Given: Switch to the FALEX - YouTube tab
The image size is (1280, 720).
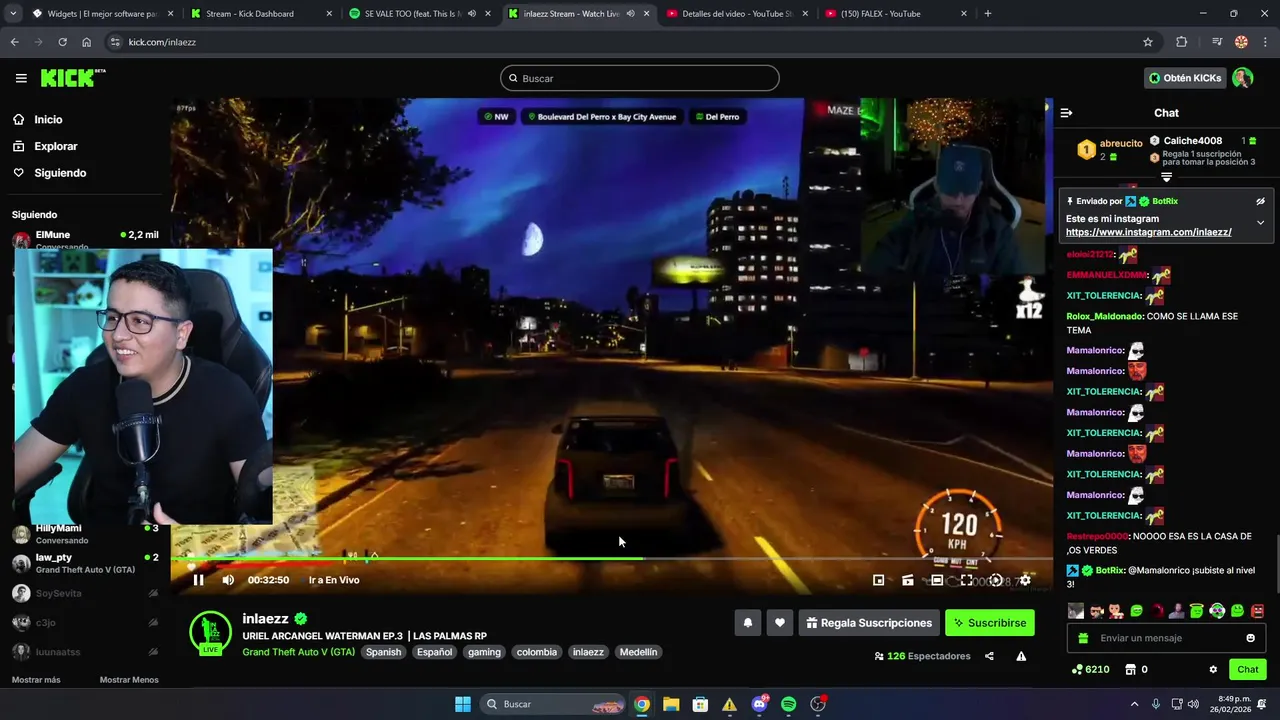Looking at the screenshot, I should [897, 14].
